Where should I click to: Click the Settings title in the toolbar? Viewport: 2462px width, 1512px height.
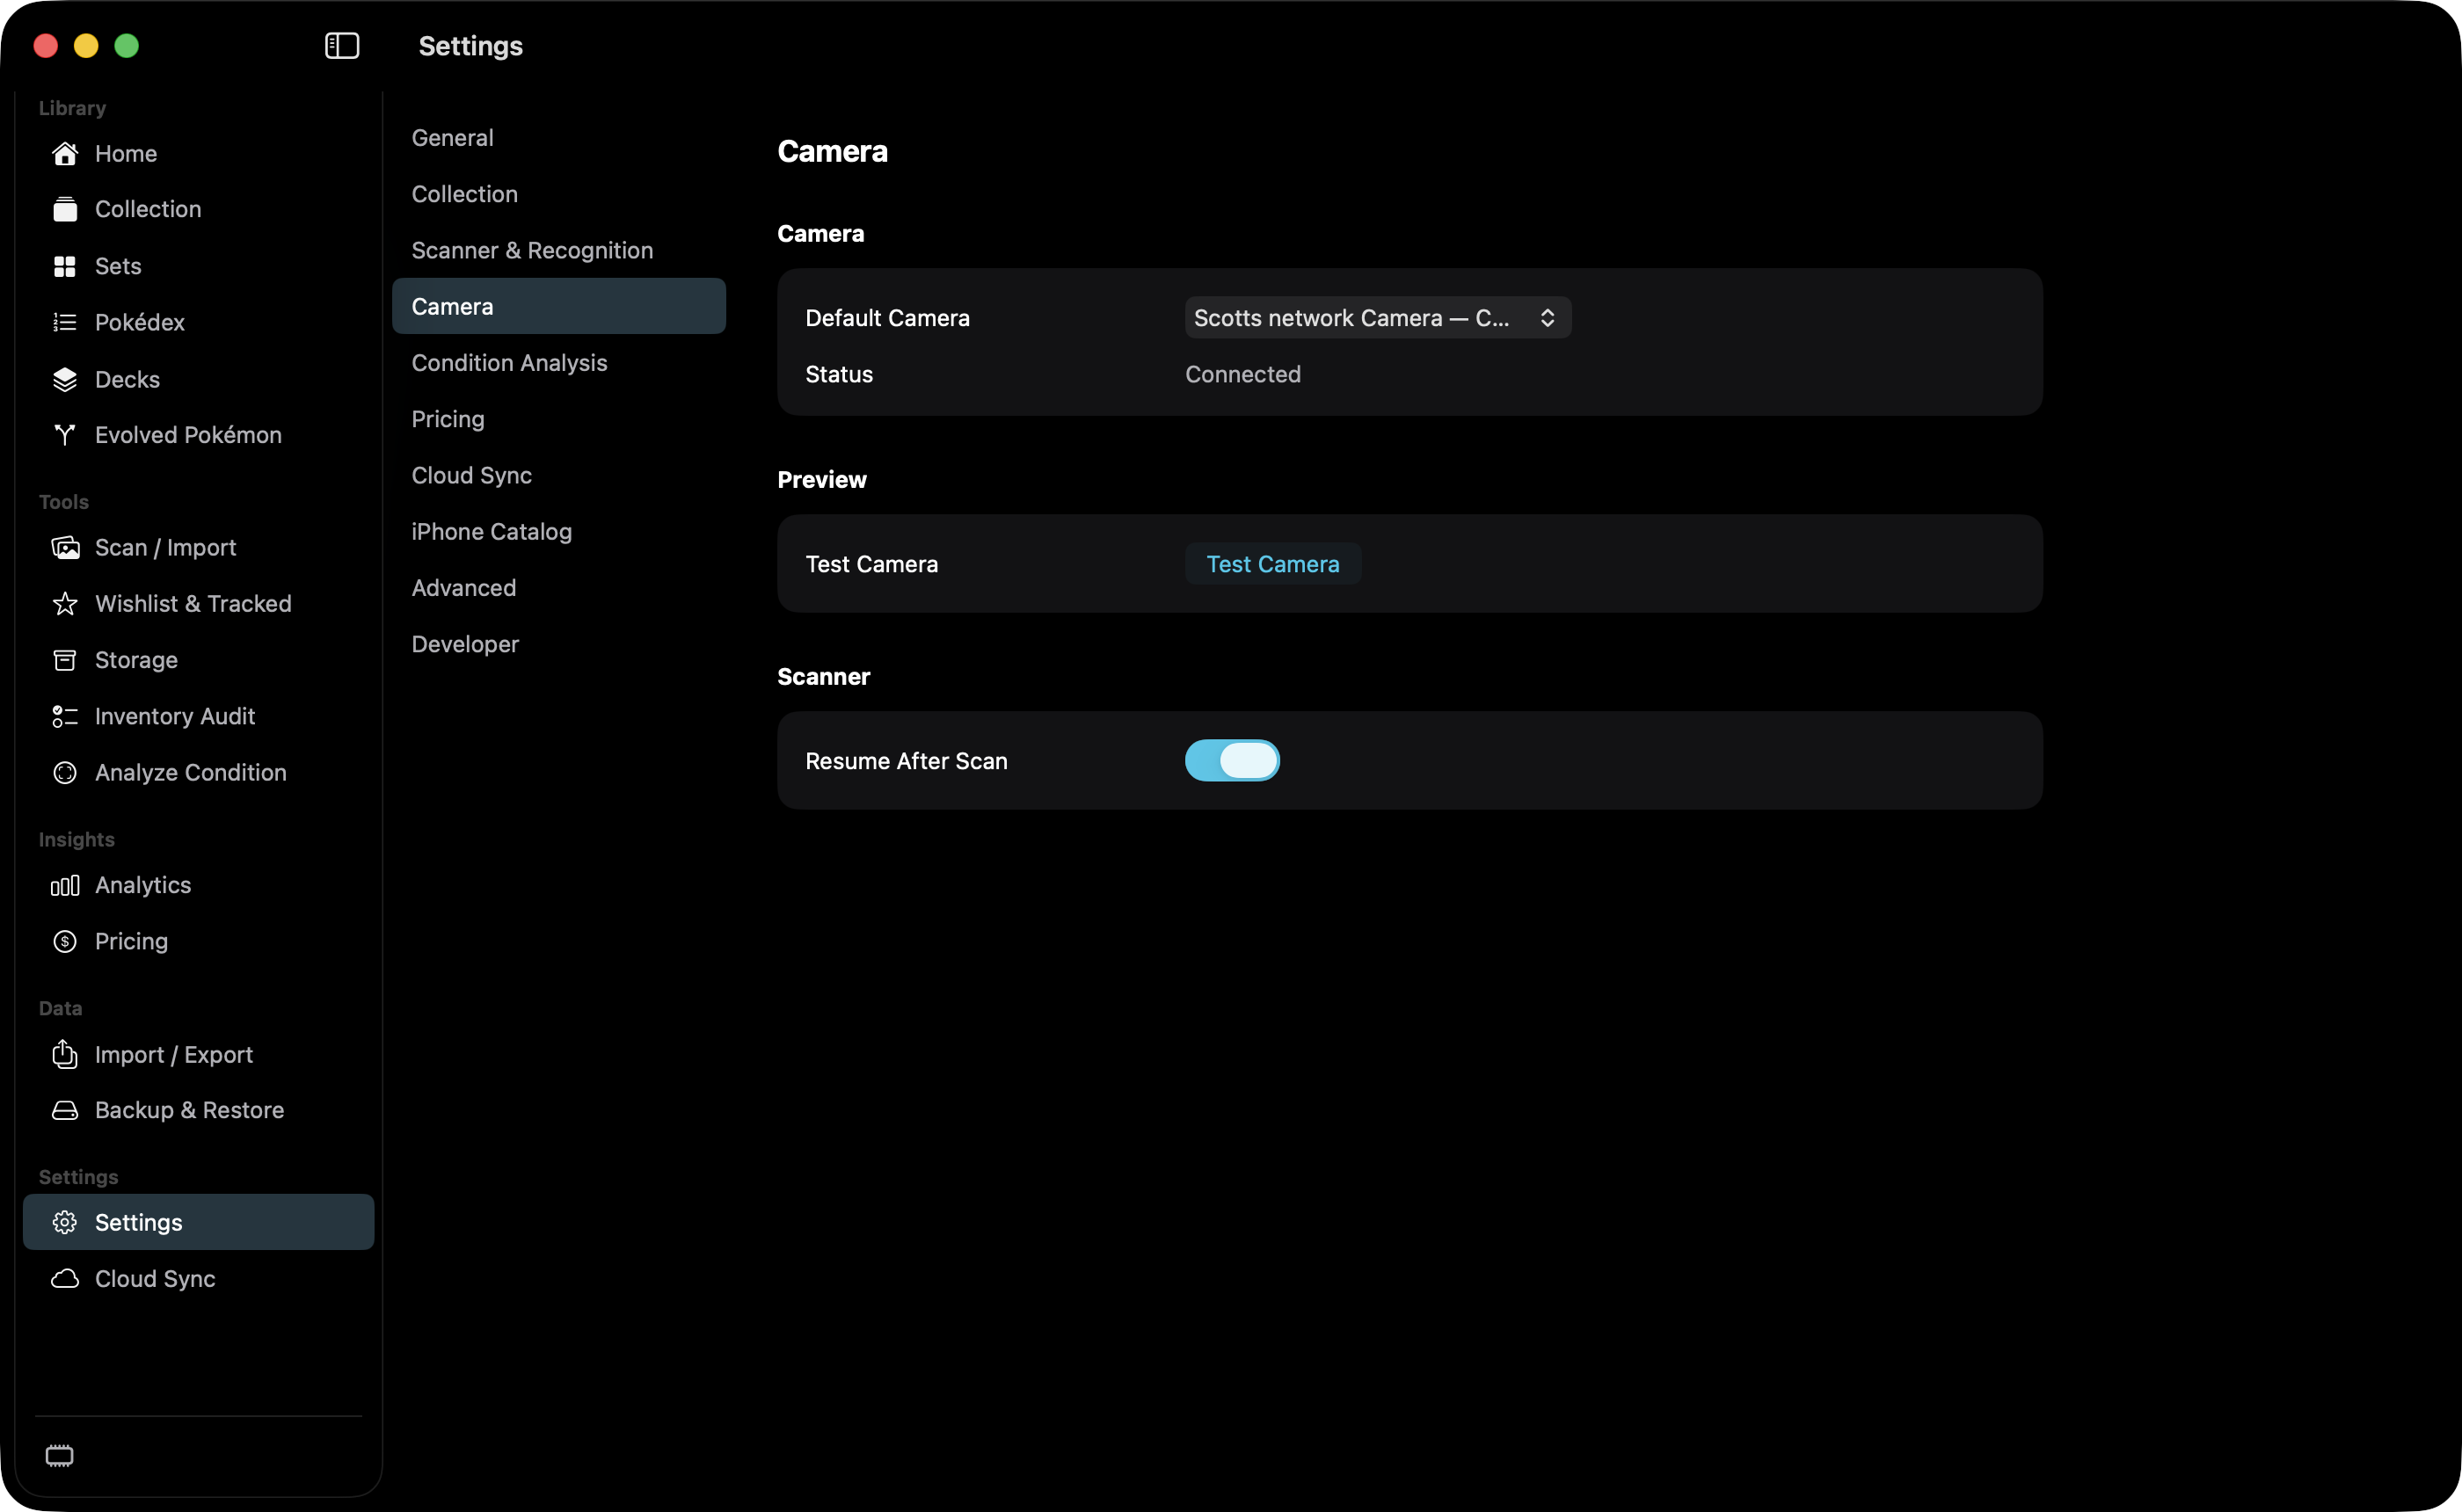470,46
